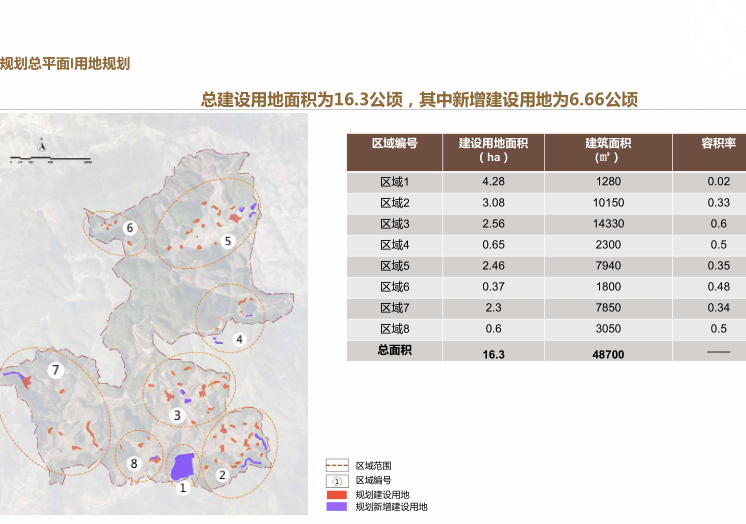This screenshot has height=524, width=746.
Task: Click the zone 4 number label
Action: (239, 340)
